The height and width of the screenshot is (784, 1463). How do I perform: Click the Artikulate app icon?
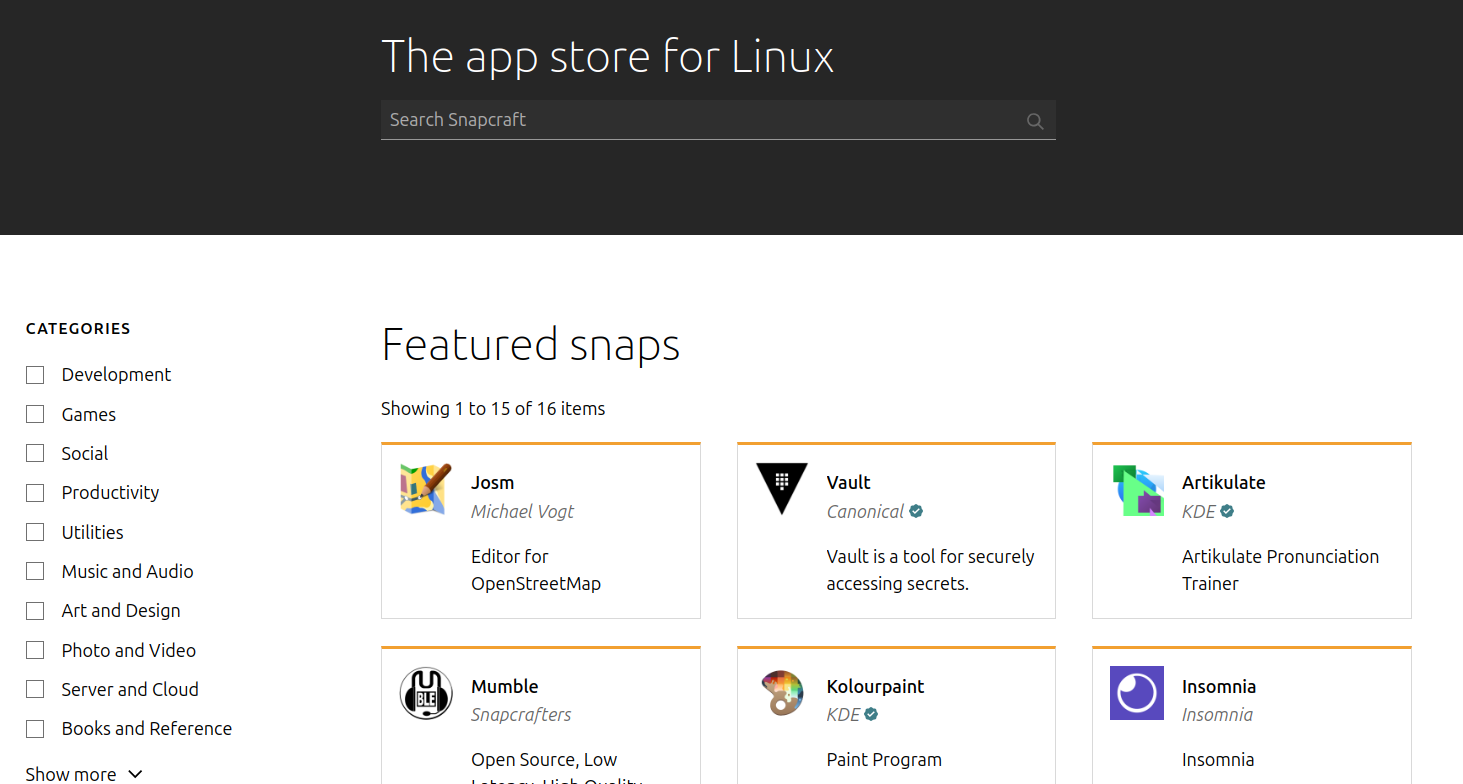coord(1137,489)
